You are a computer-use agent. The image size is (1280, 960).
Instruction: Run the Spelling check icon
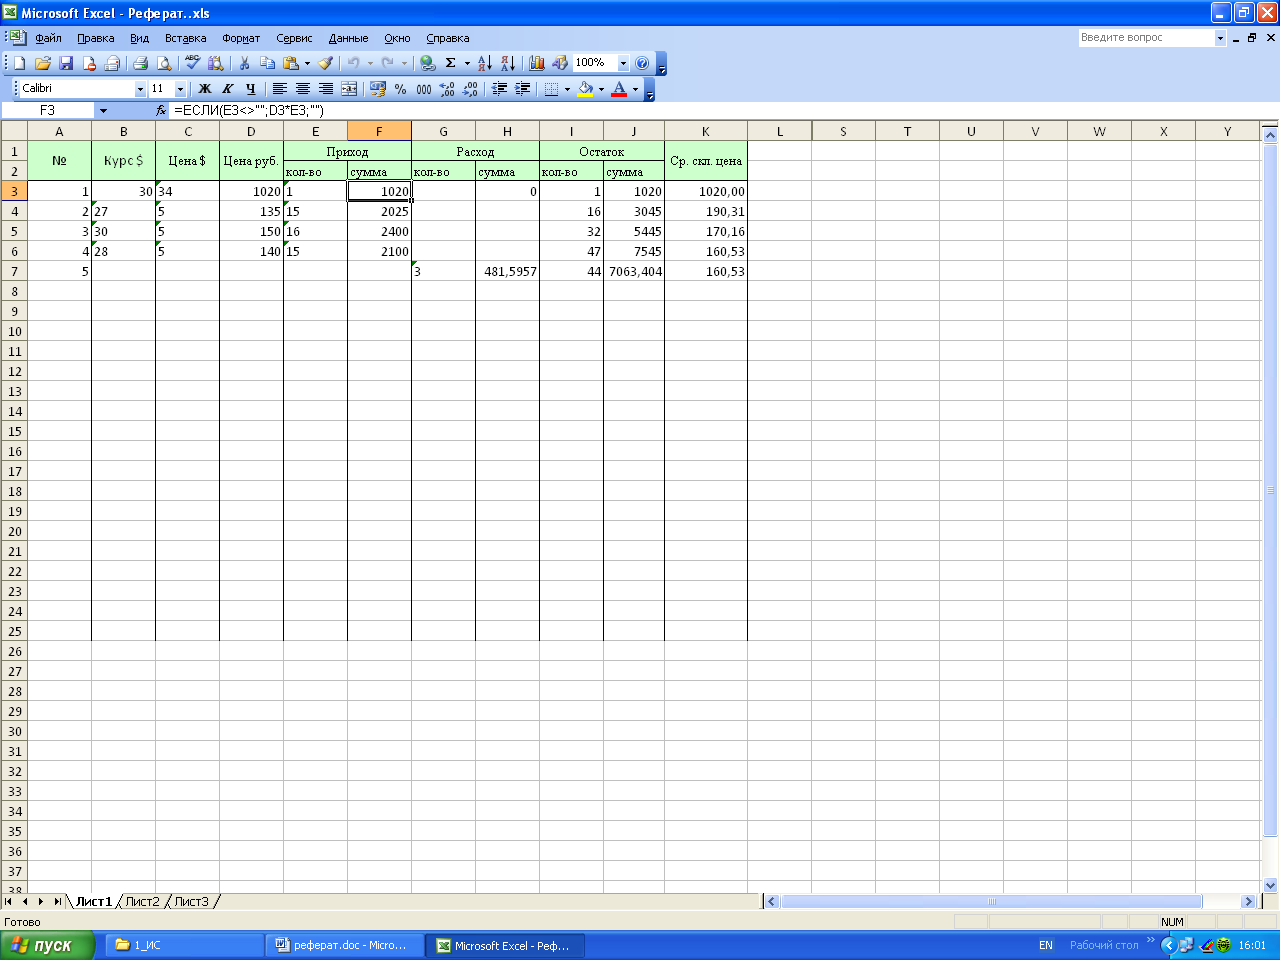[192, 63]
